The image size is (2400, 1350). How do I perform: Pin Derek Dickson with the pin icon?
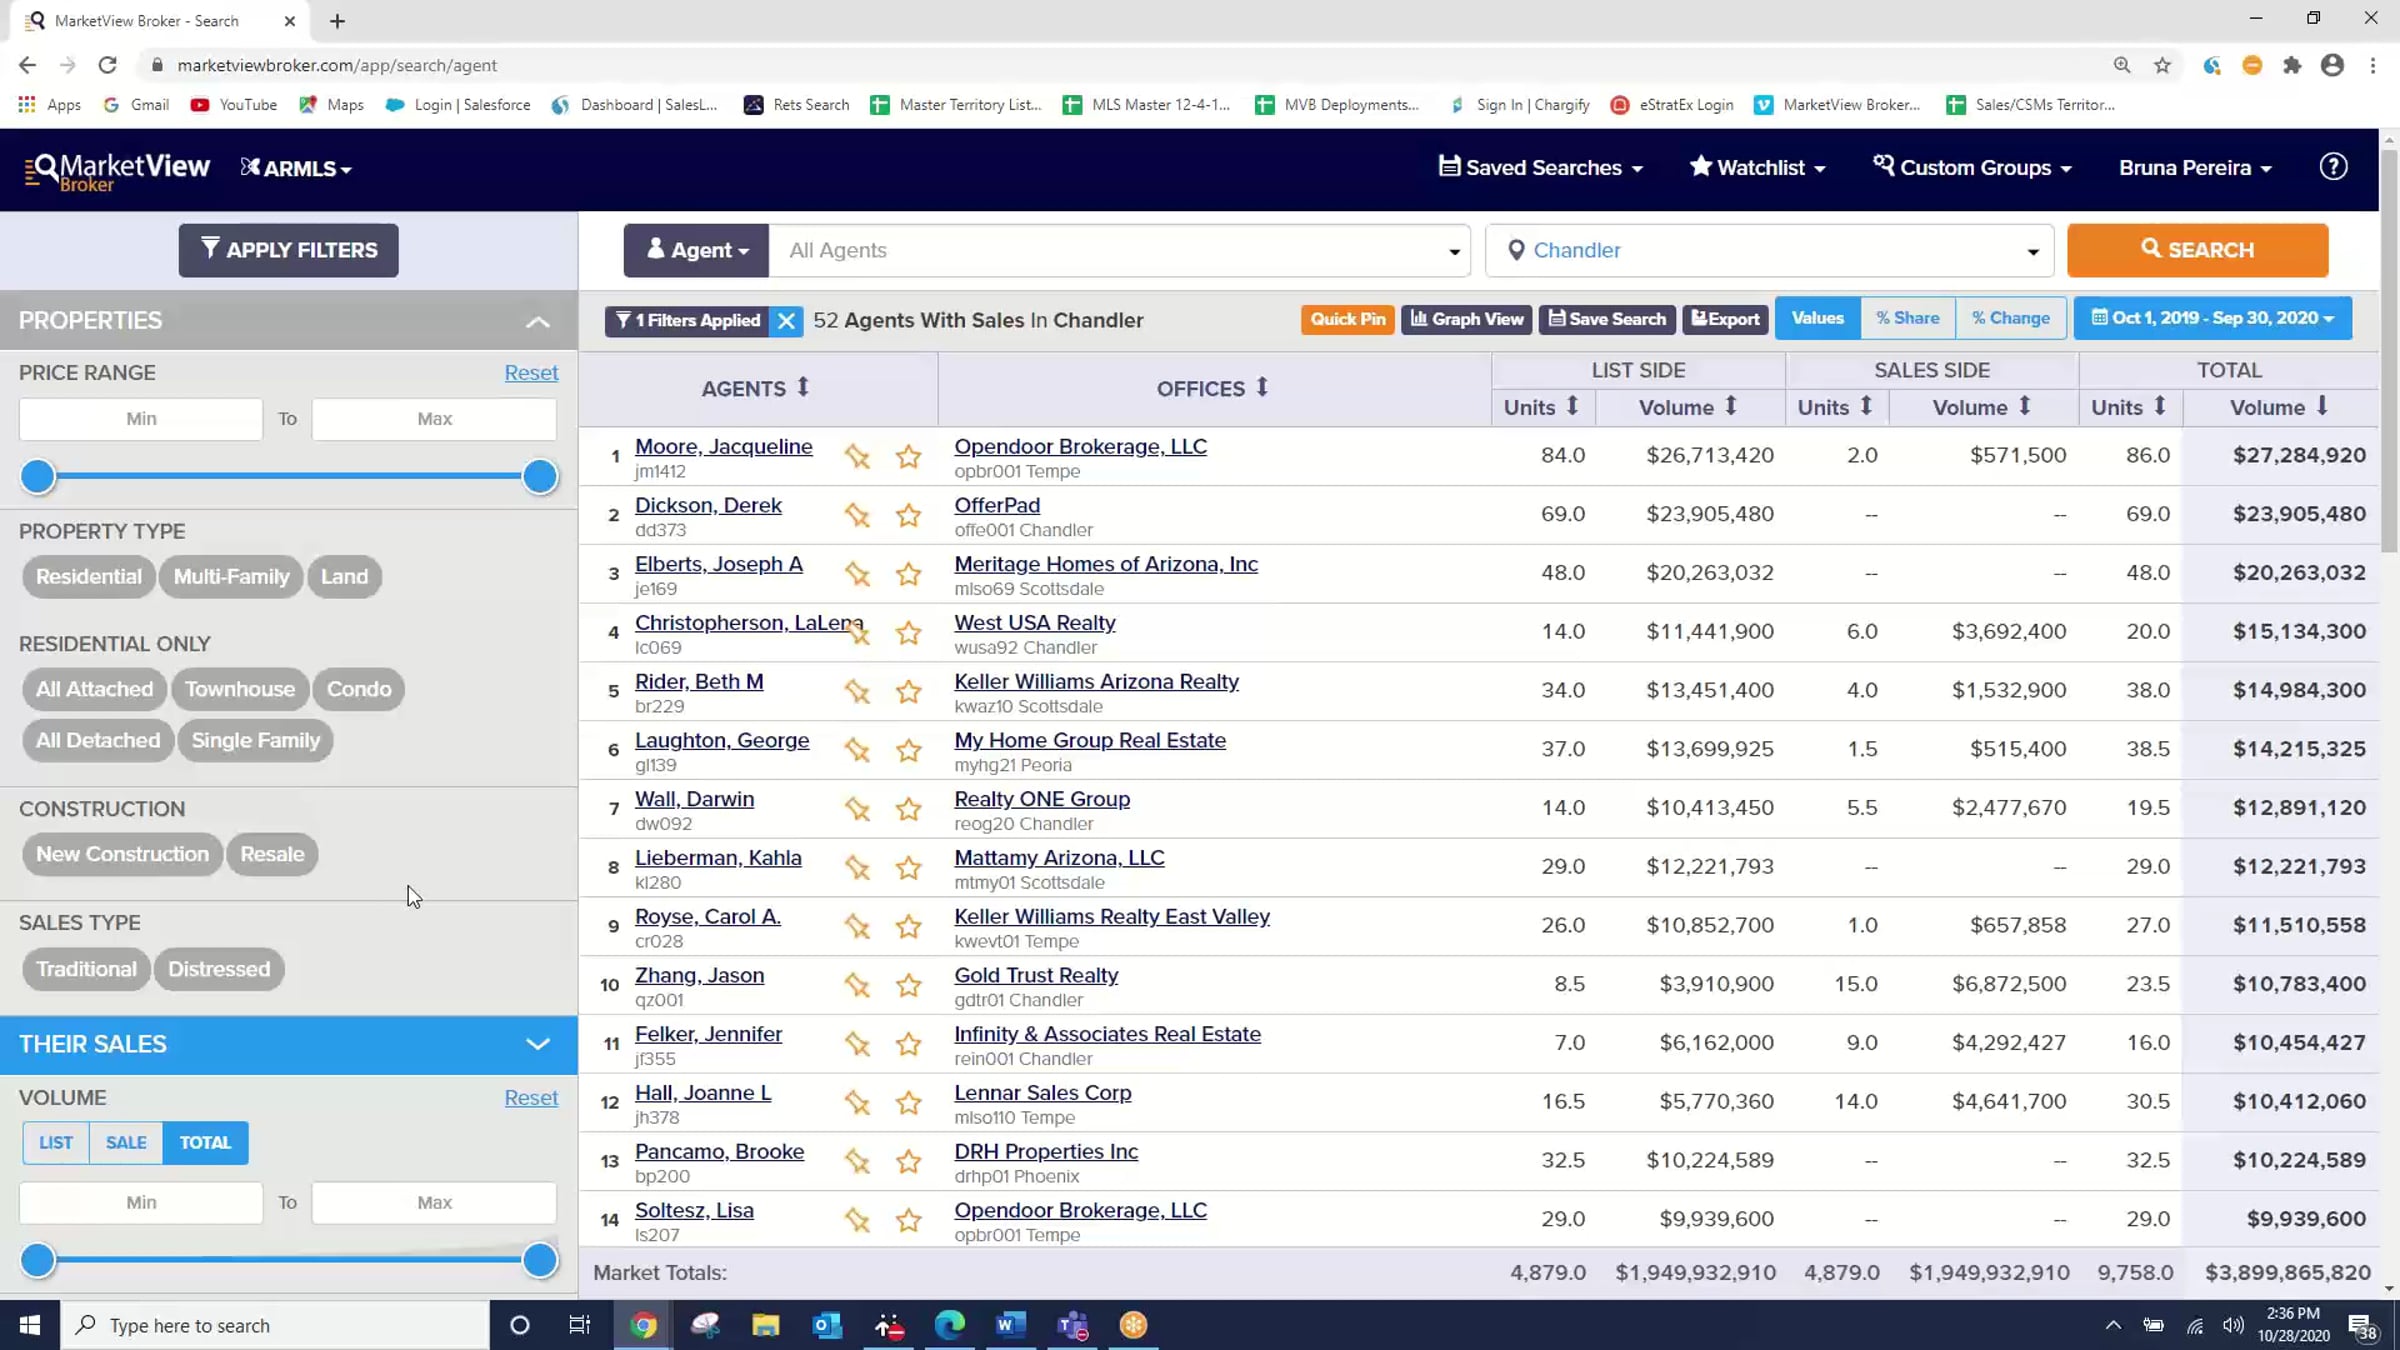point(857,515)
